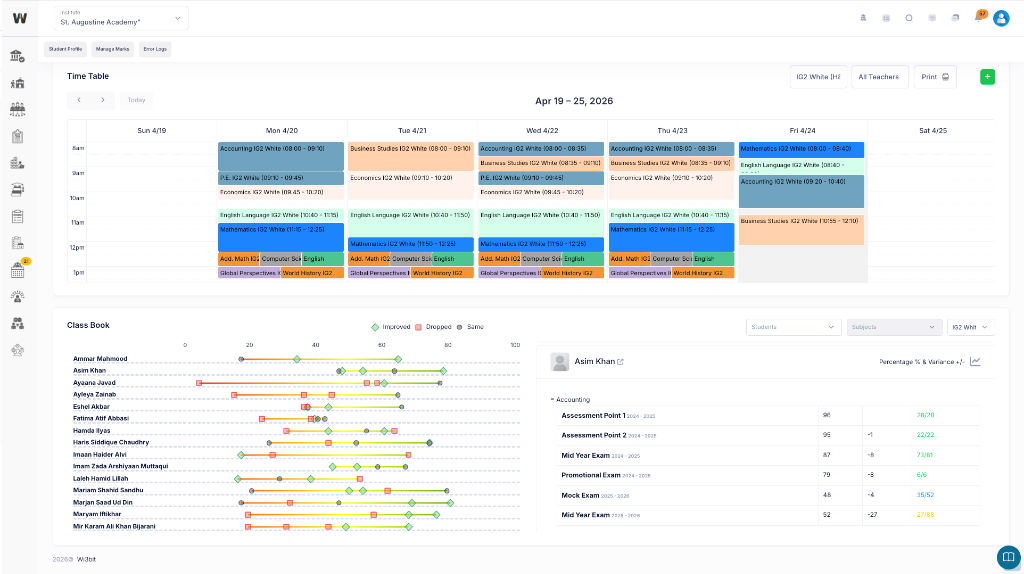Image resolution: width=1024 pixels, height=574 pixels.
Task: Open the single chat bubble icon
Action: [x=932, y=18]
